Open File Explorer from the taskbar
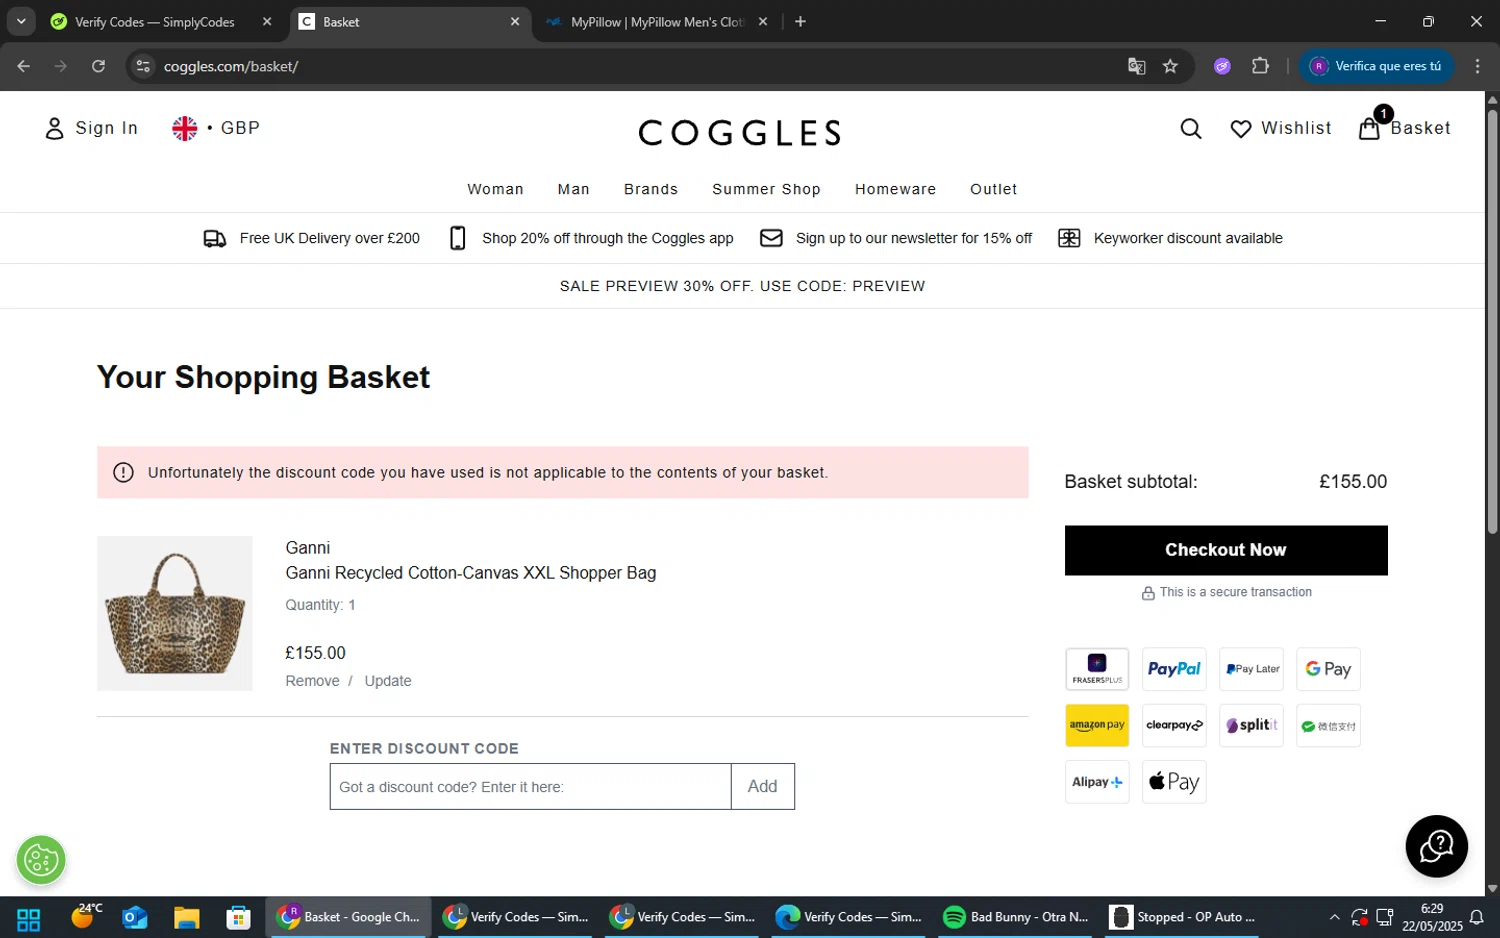The width and height of the screenshot is (1500, 938). [186, 917]
